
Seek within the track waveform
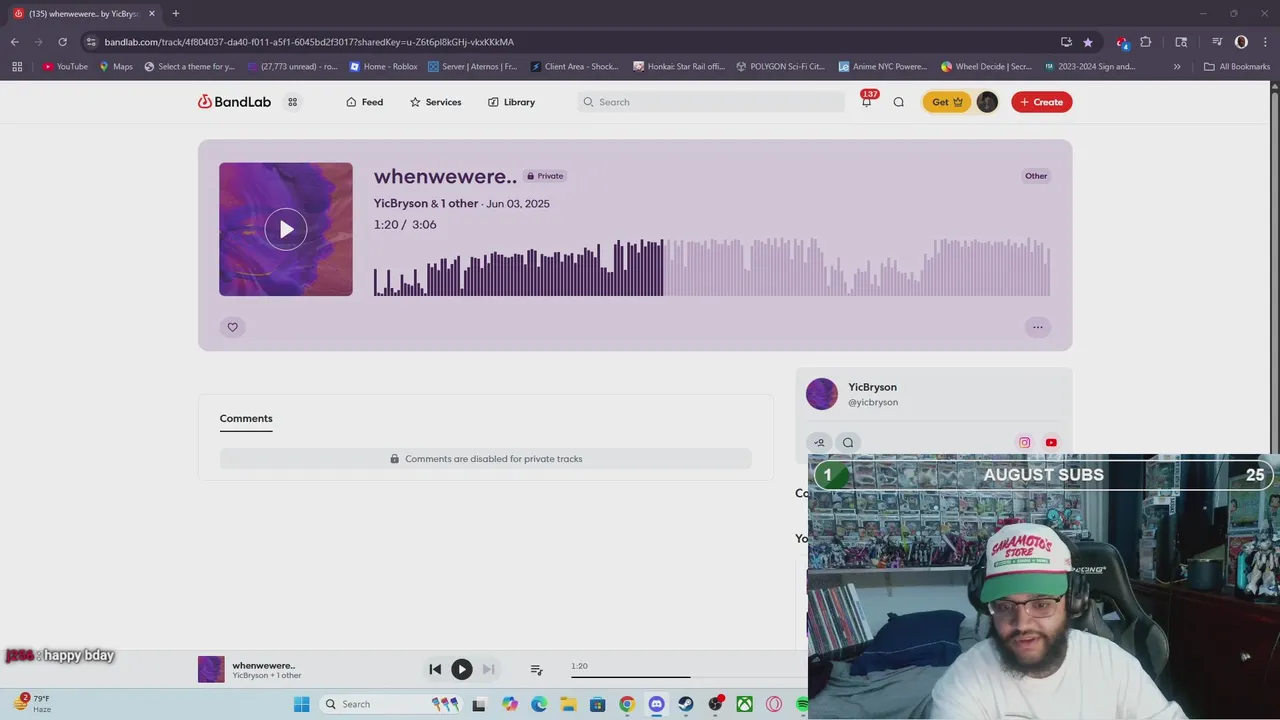coord(712,267)
